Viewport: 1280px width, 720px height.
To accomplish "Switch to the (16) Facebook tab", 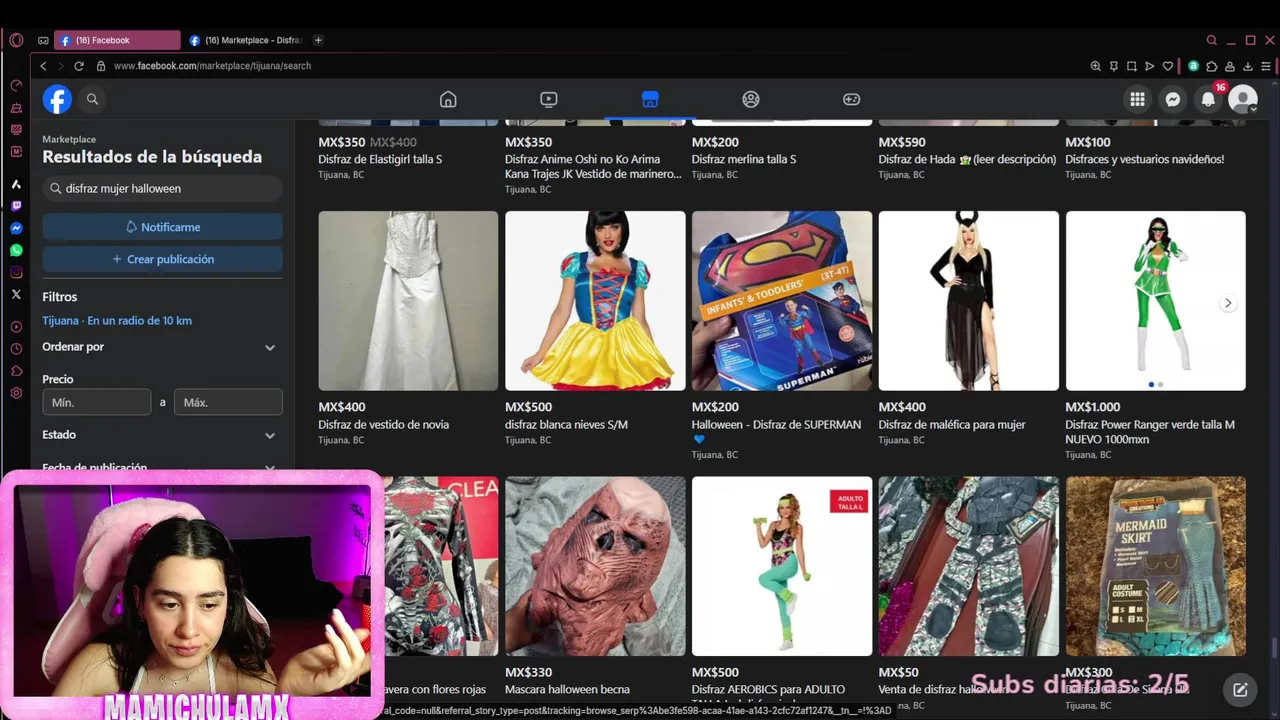I will 117,40.
